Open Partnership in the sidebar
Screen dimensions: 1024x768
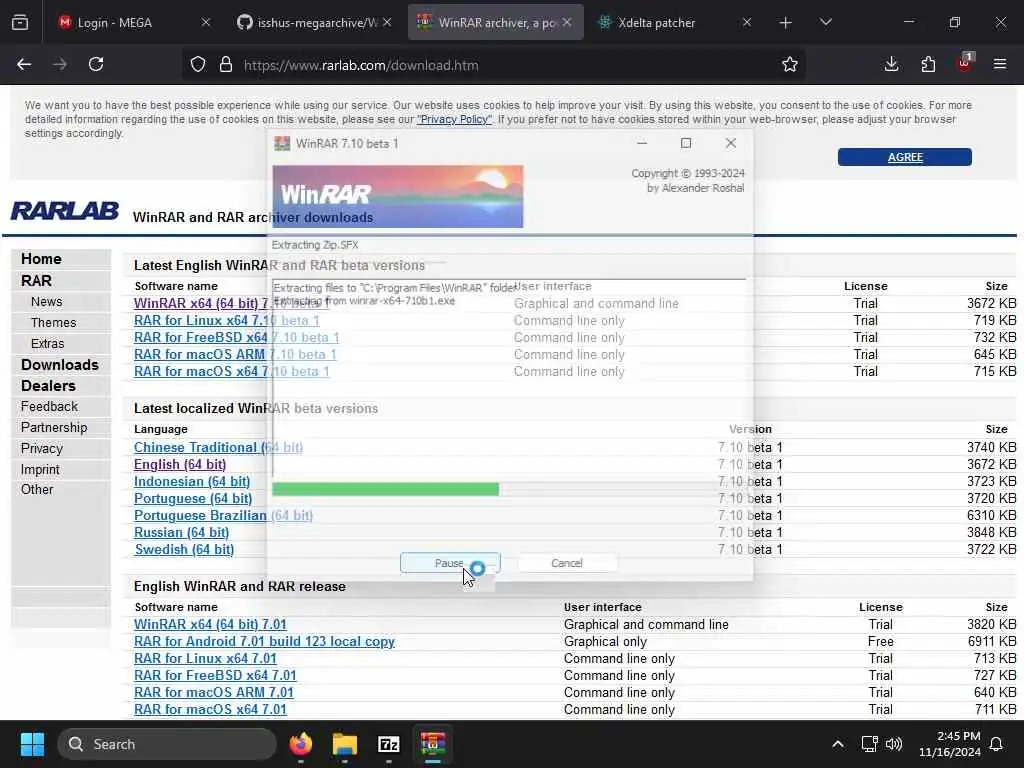click(x=54, y=427)
